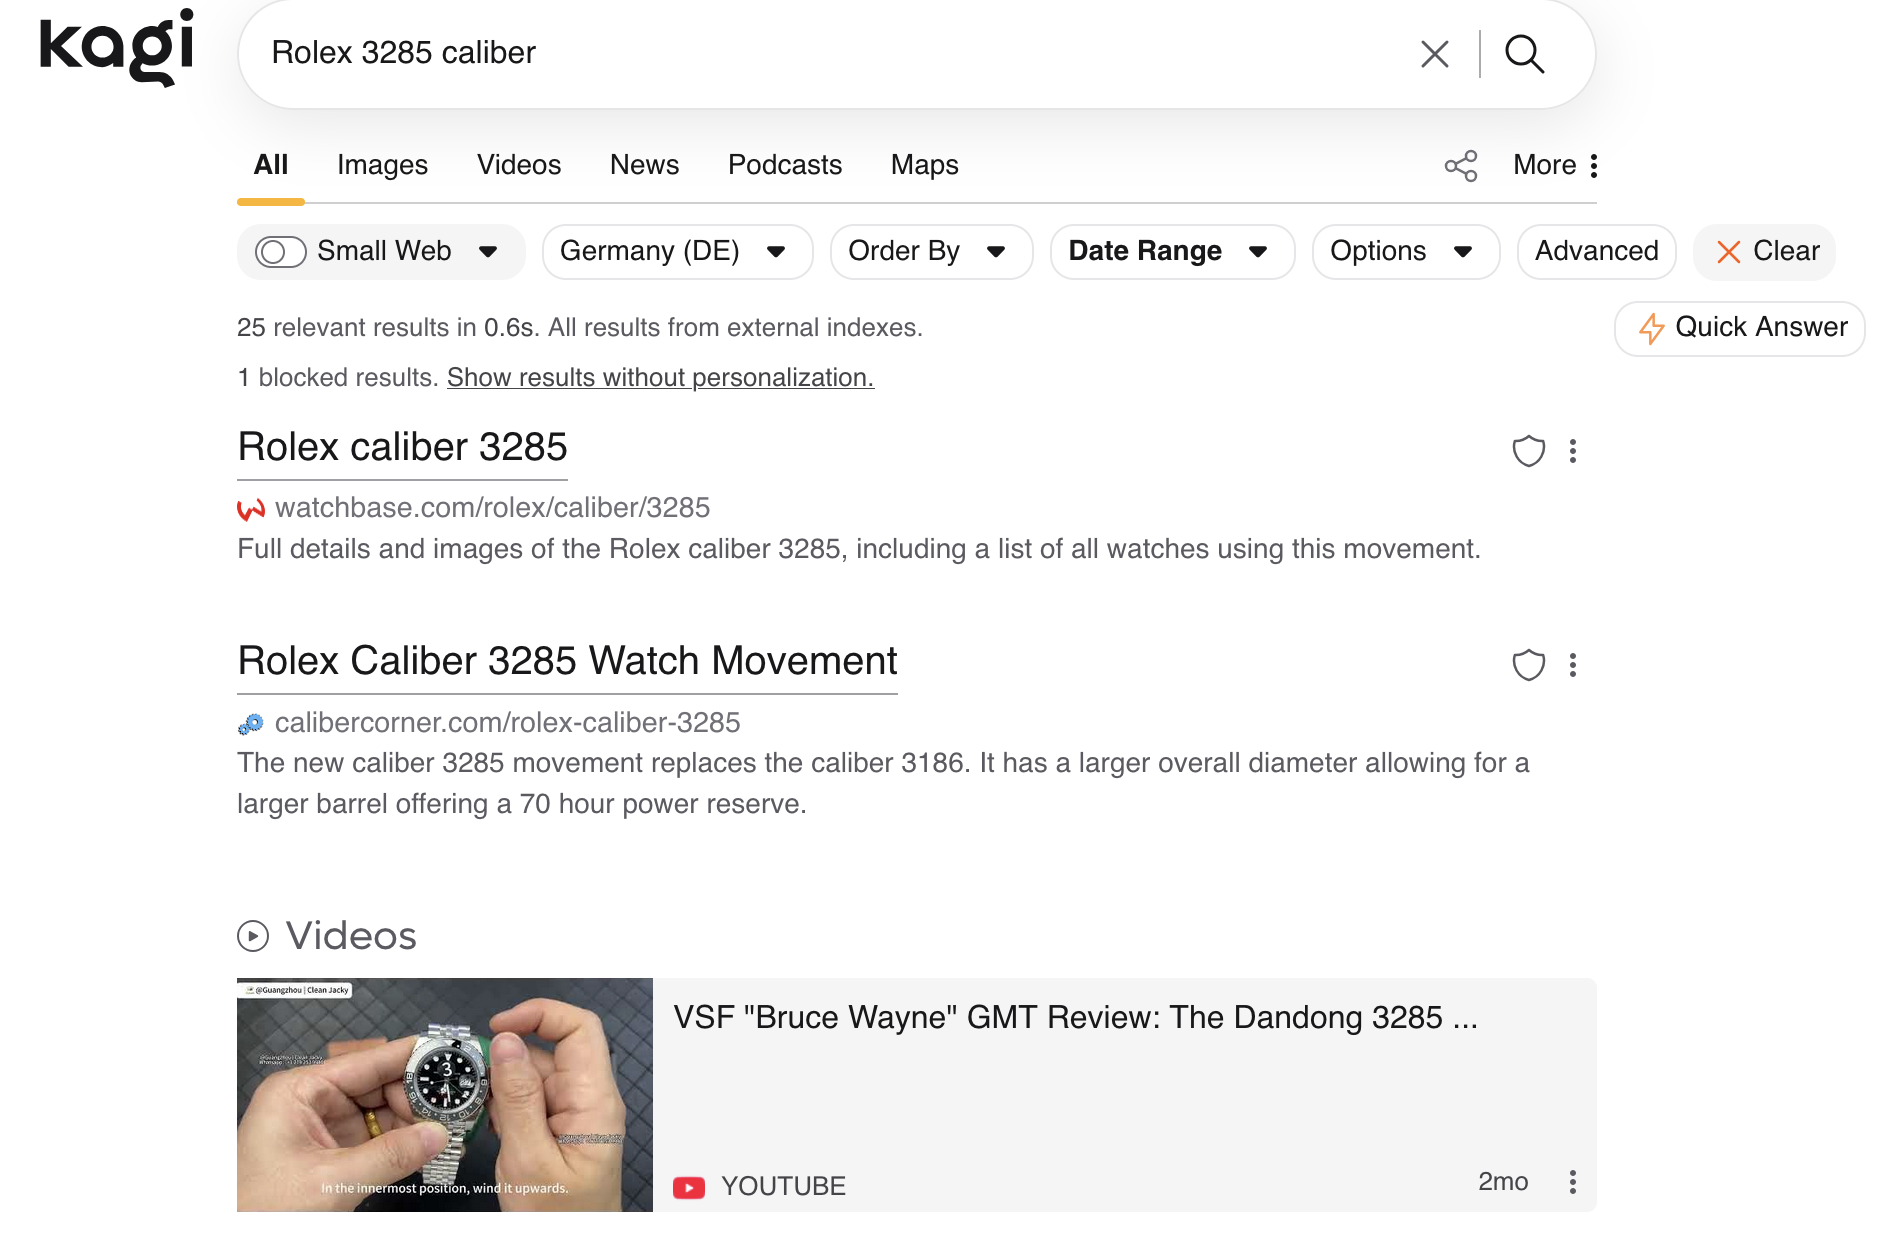Open Advanced search settings
The height and width of the screenshot is (1246, 1888).
coord(1595,251)
